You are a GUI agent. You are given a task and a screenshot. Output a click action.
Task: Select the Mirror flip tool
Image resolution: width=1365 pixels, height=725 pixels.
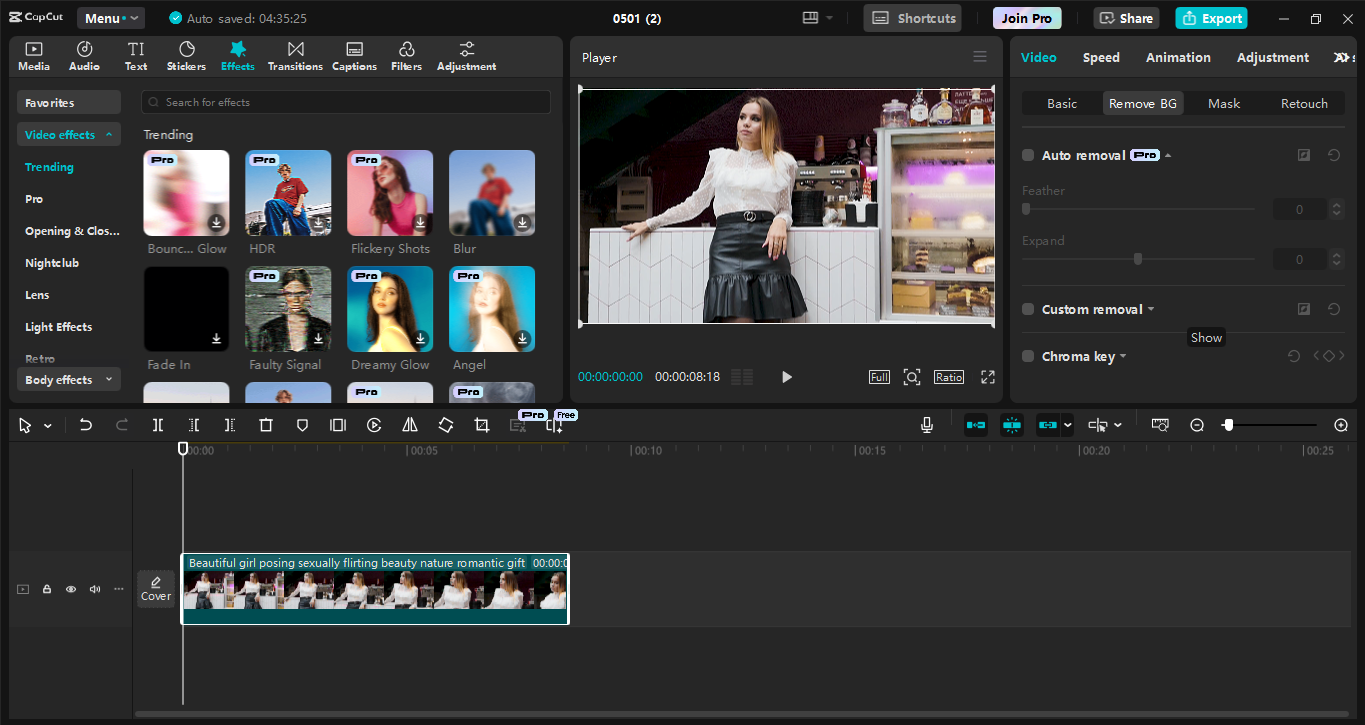409,424
